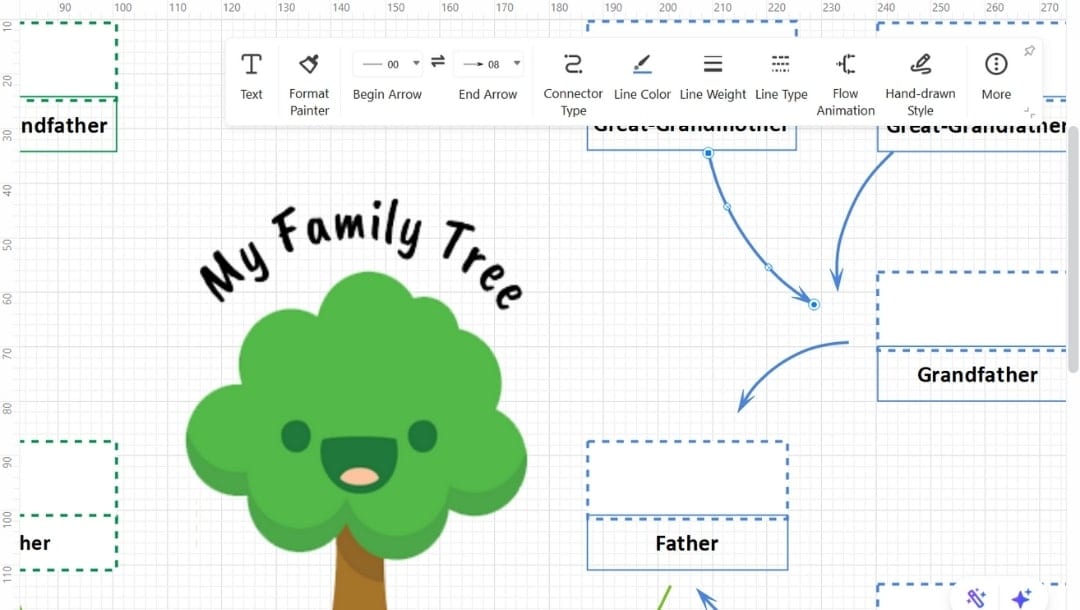Click the Begin Arrow label
1080x610 pixels.
point(387,94)
